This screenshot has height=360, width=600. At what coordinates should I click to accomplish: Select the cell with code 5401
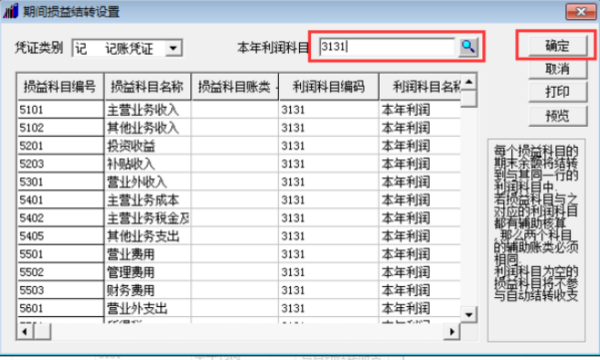[60, 200]
